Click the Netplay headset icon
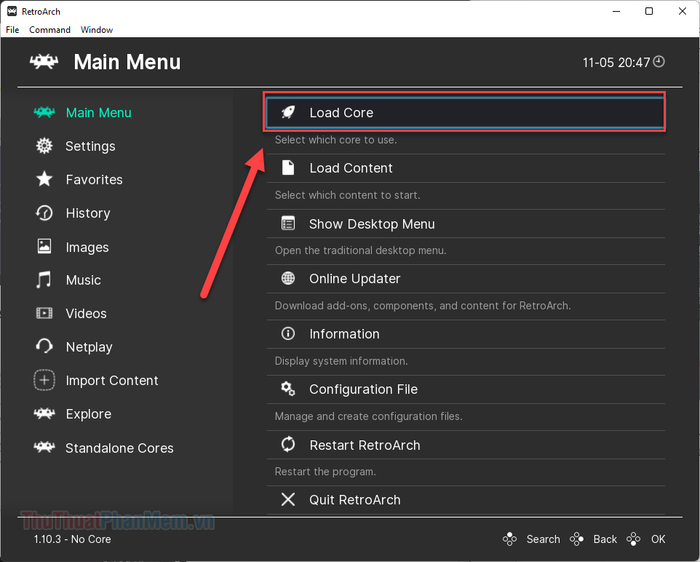 [44, 346]
